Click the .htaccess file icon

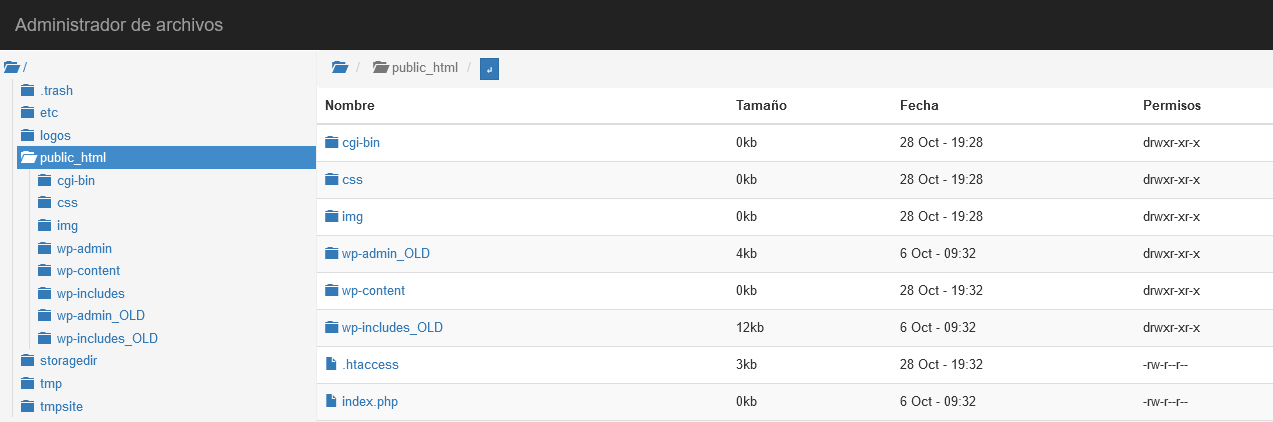[x=331, y=365]
